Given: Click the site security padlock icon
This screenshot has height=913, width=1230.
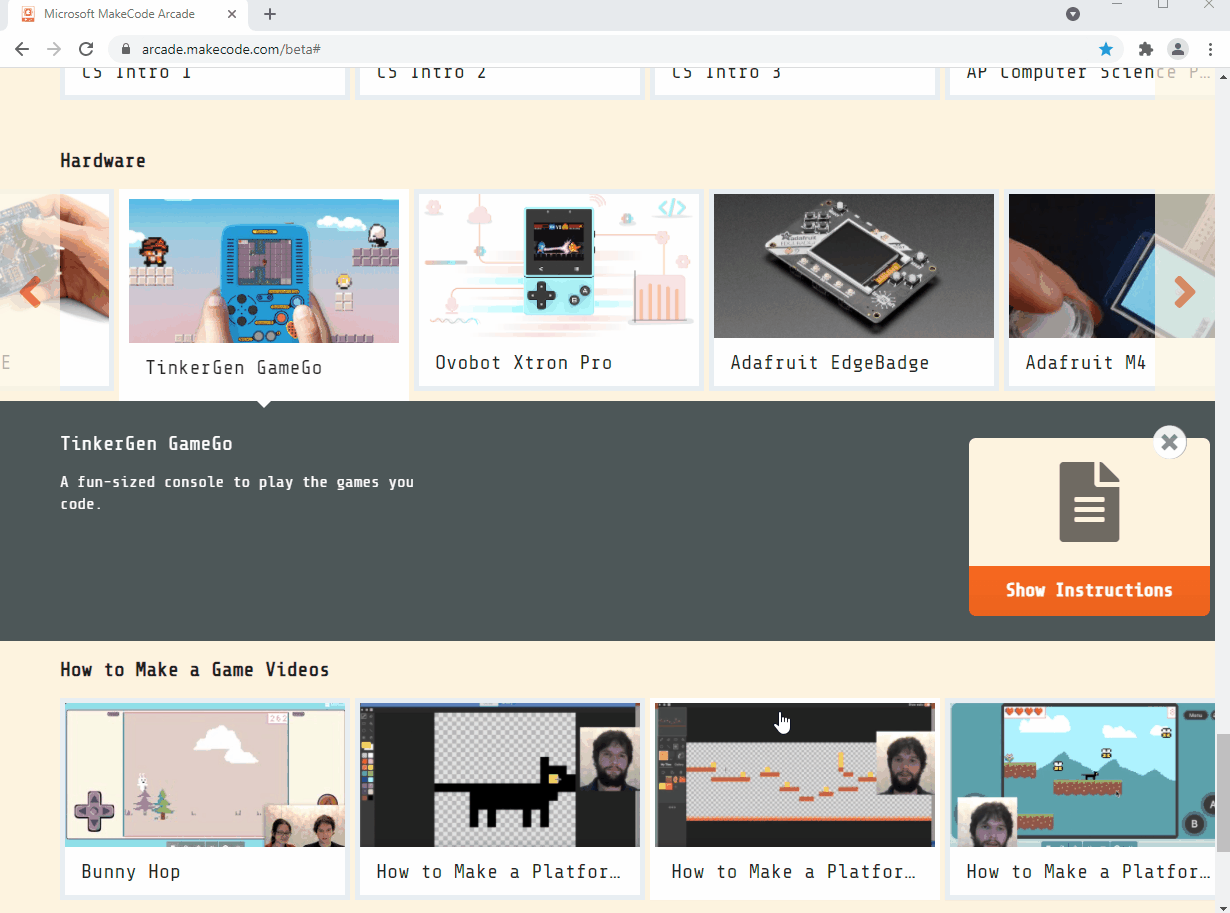Looking at the screenshot, I should [125, 48].
